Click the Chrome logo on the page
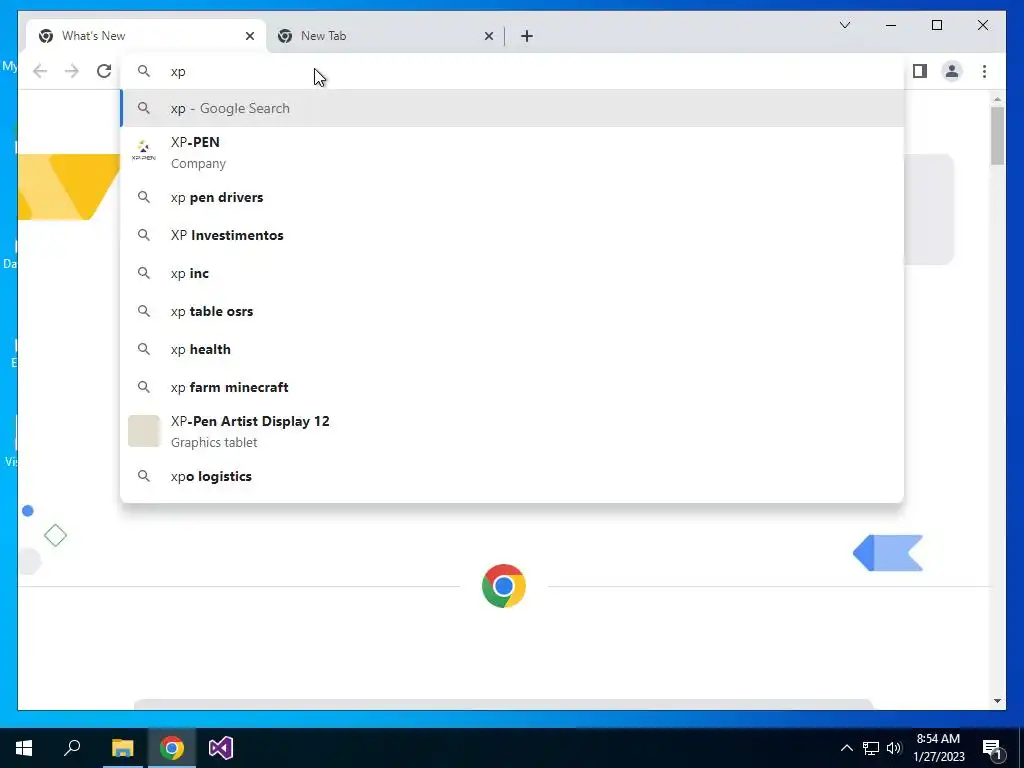Viewport: 1024px width, 768px height. pos(504,586)
